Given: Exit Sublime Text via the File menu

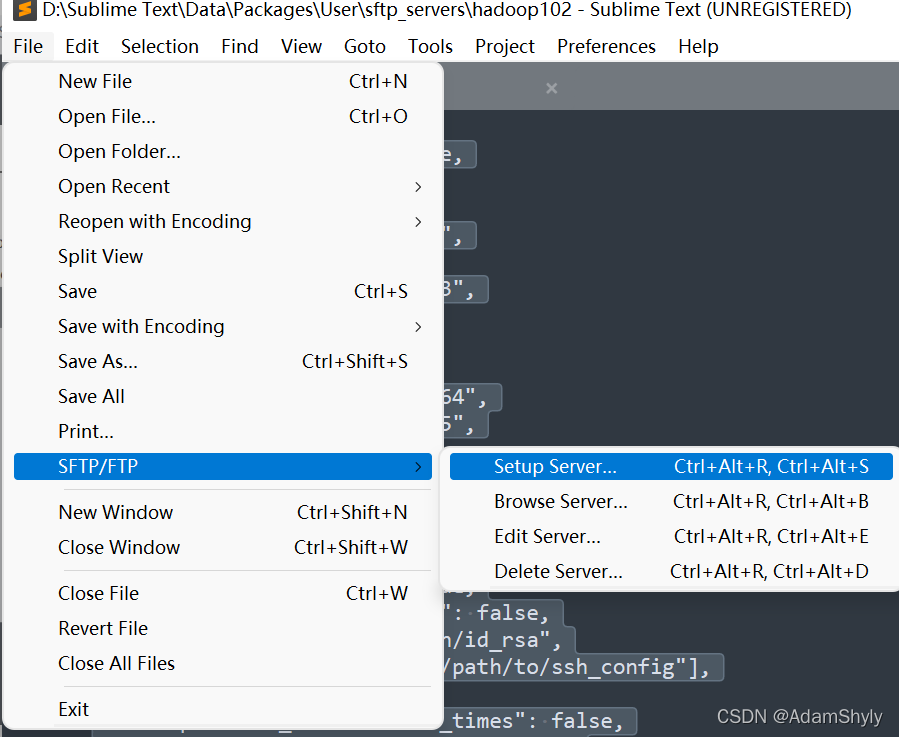Looking at the screenshot, I should [73, 708].
